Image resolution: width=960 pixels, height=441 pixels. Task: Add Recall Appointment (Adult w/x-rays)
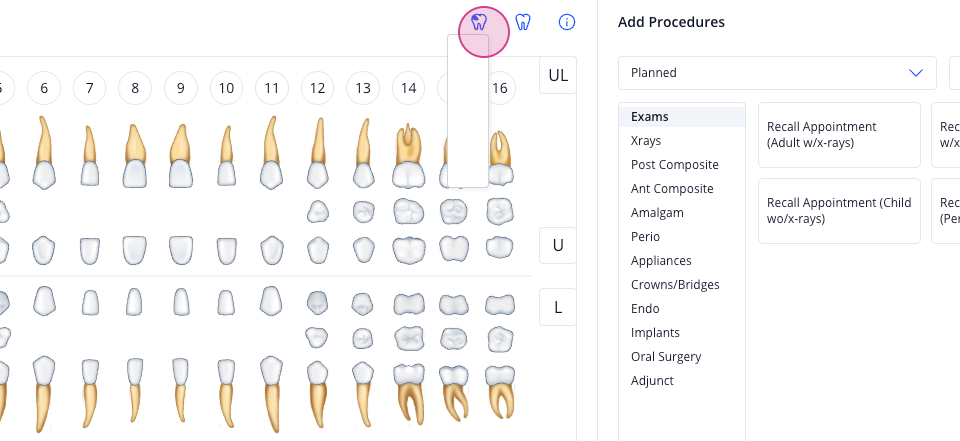(839, 135)
